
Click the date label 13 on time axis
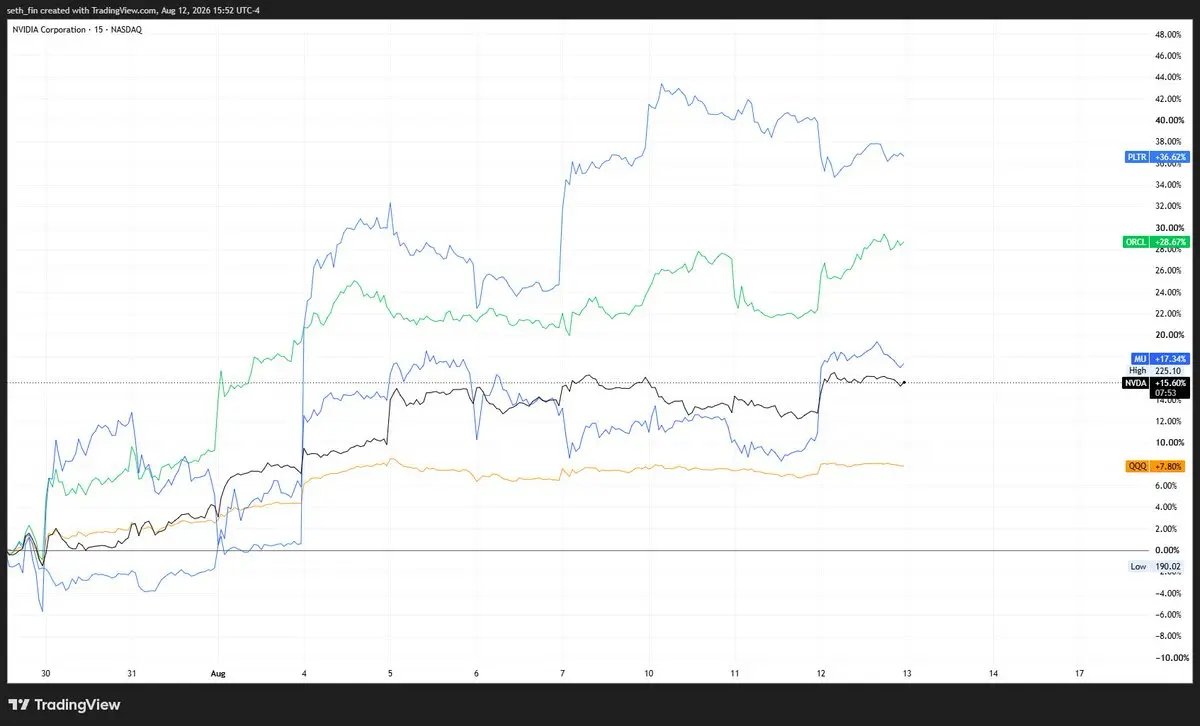909,674
